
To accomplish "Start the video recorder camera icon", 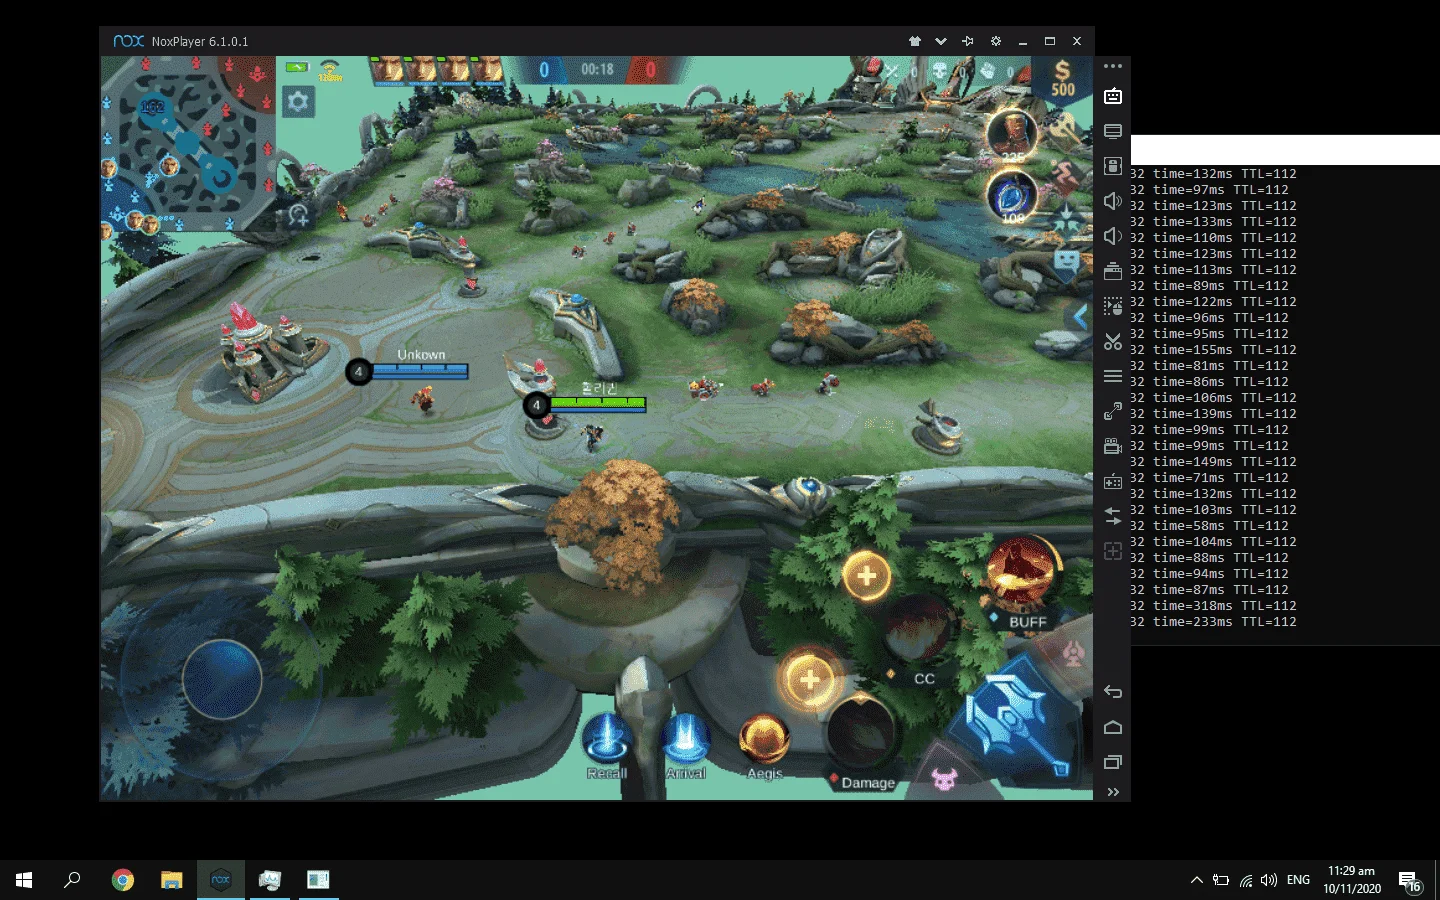I will pos(1113,446).
